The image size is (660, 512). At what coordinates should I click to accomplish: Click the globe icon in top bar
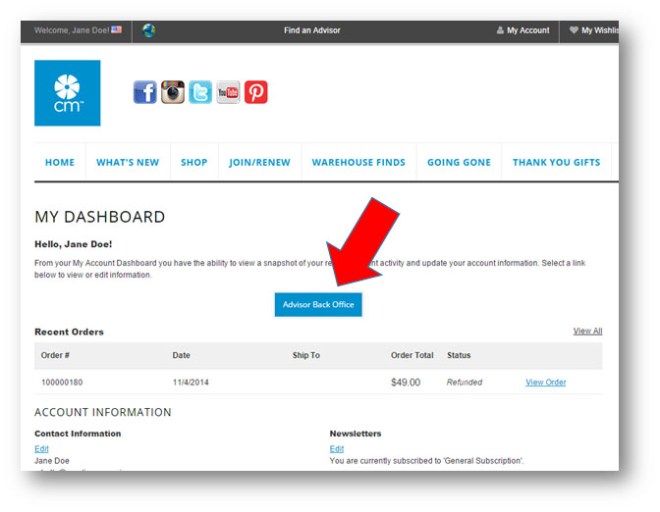coord(149,30)
